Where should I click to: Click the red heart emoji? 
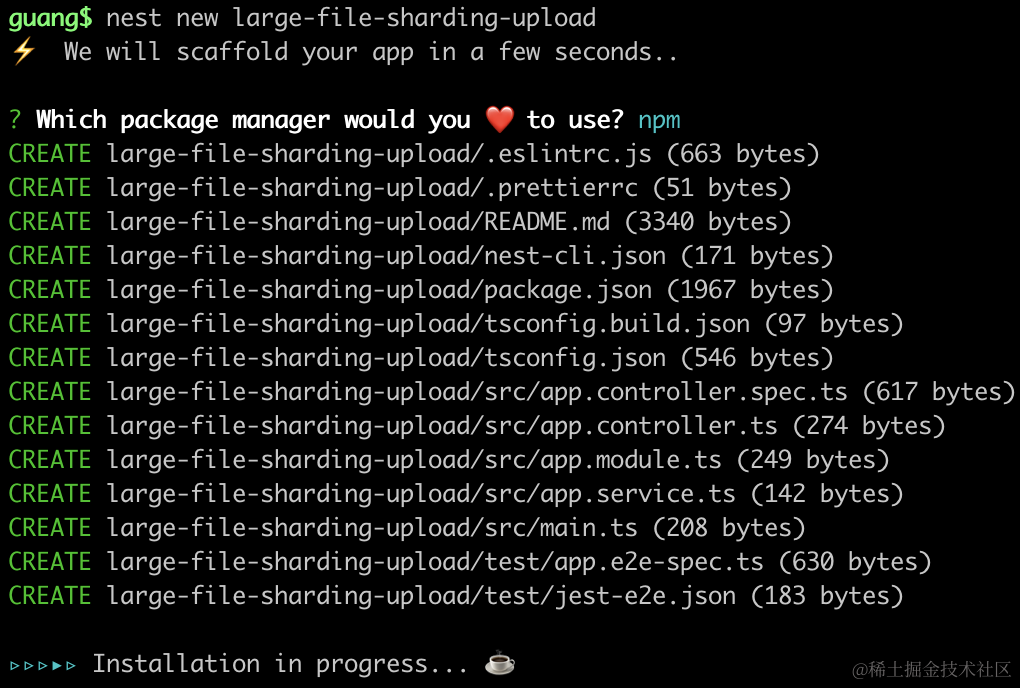coord(499,120)
